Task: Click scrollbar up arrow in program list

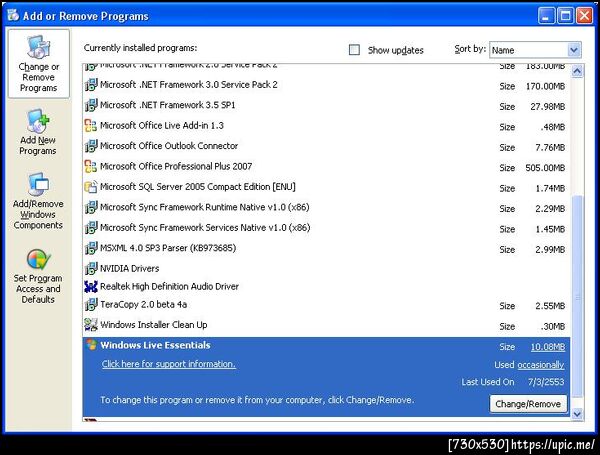Action: [577, 71]
